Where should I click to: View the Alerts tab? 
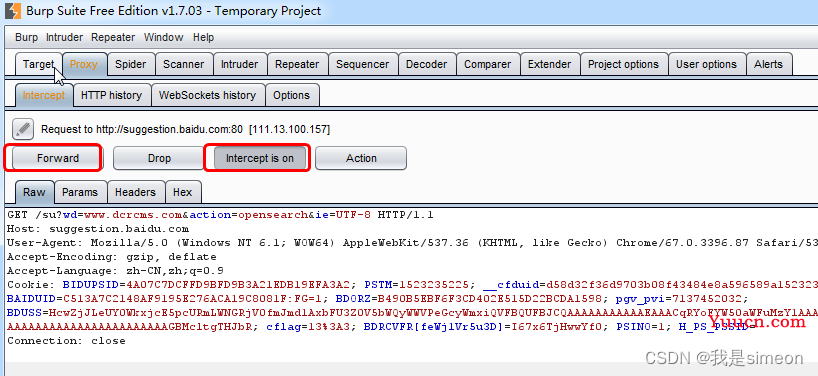pyautogui.click(x=768, y=64)
